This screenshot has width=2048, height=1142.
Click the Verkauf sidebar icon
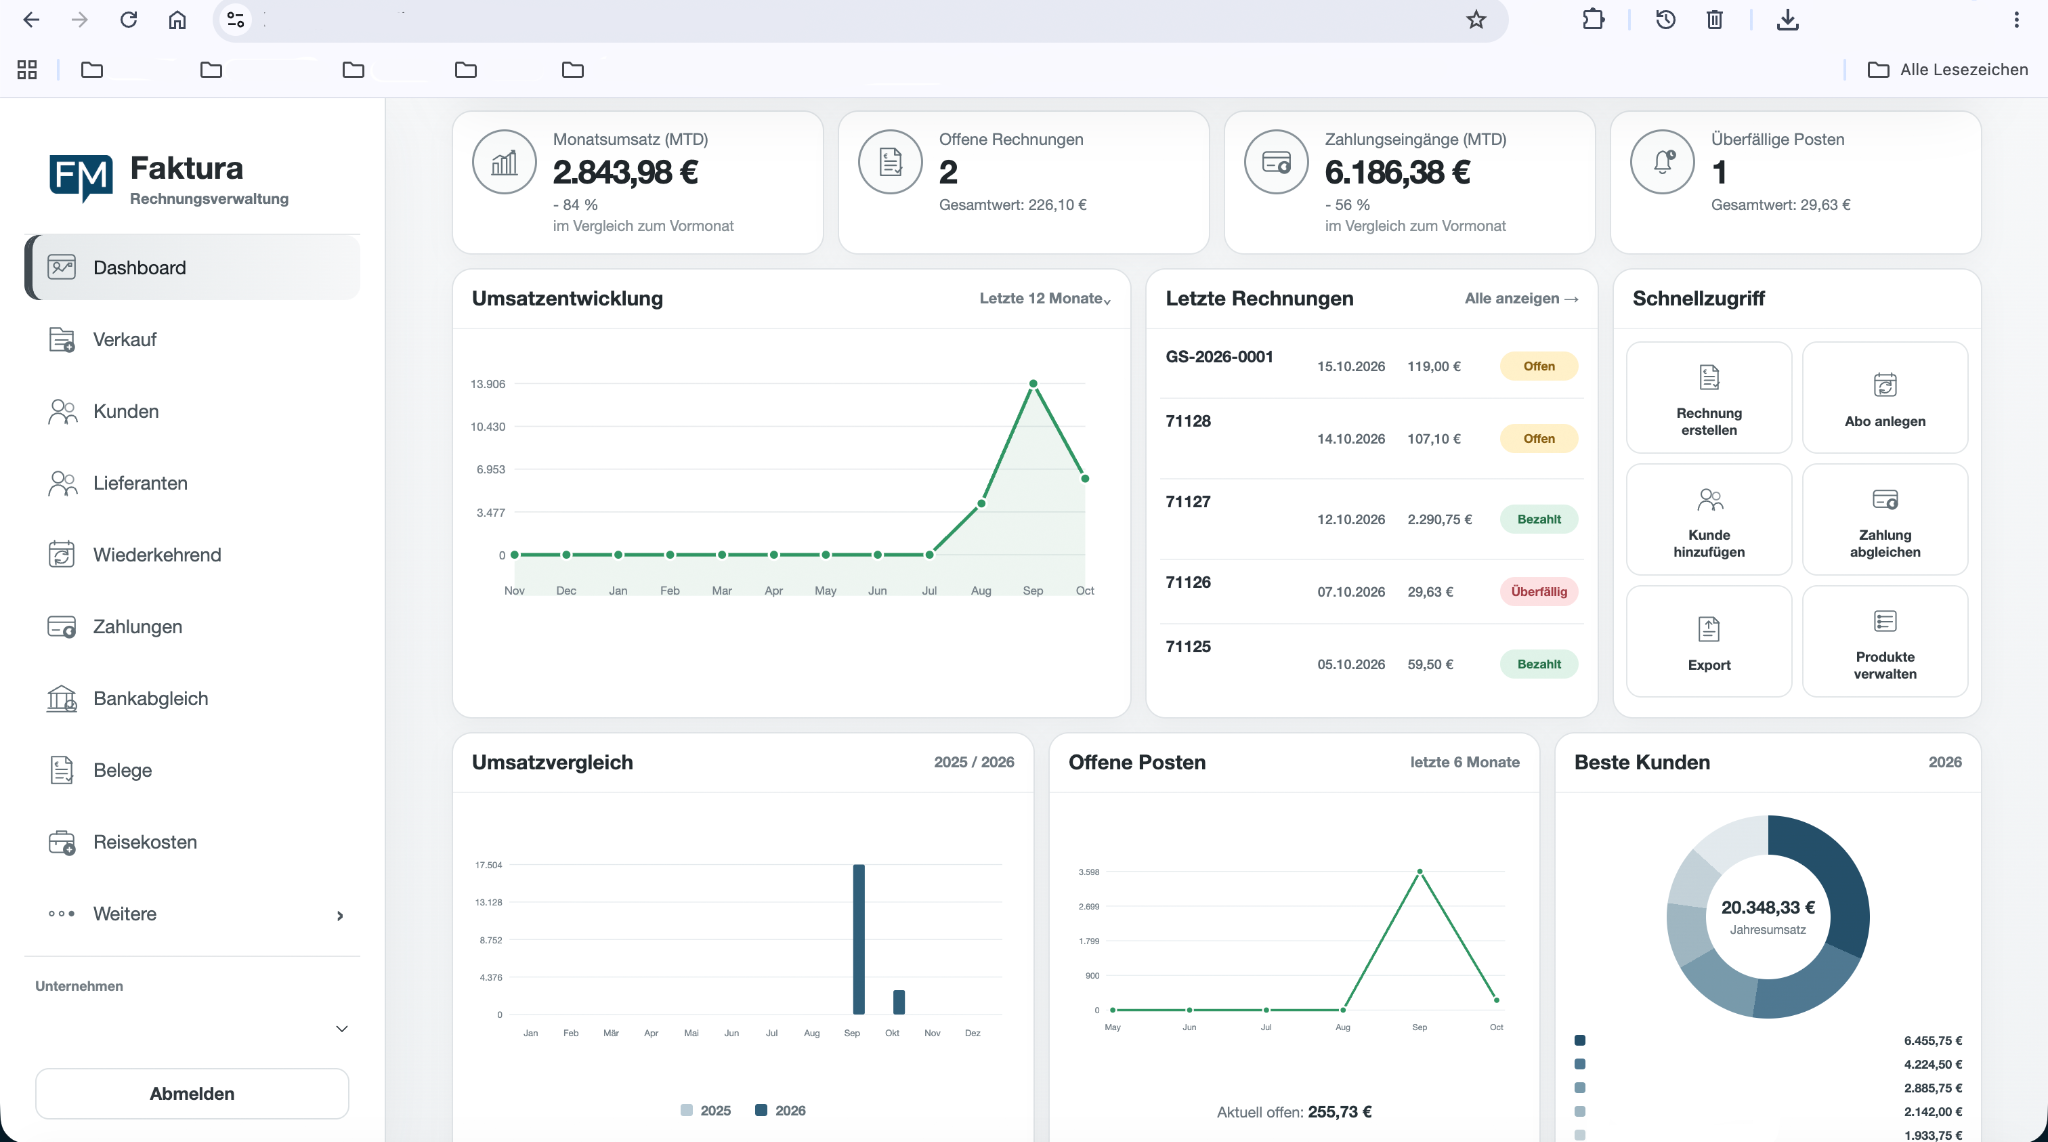click(x=62, y=339)
